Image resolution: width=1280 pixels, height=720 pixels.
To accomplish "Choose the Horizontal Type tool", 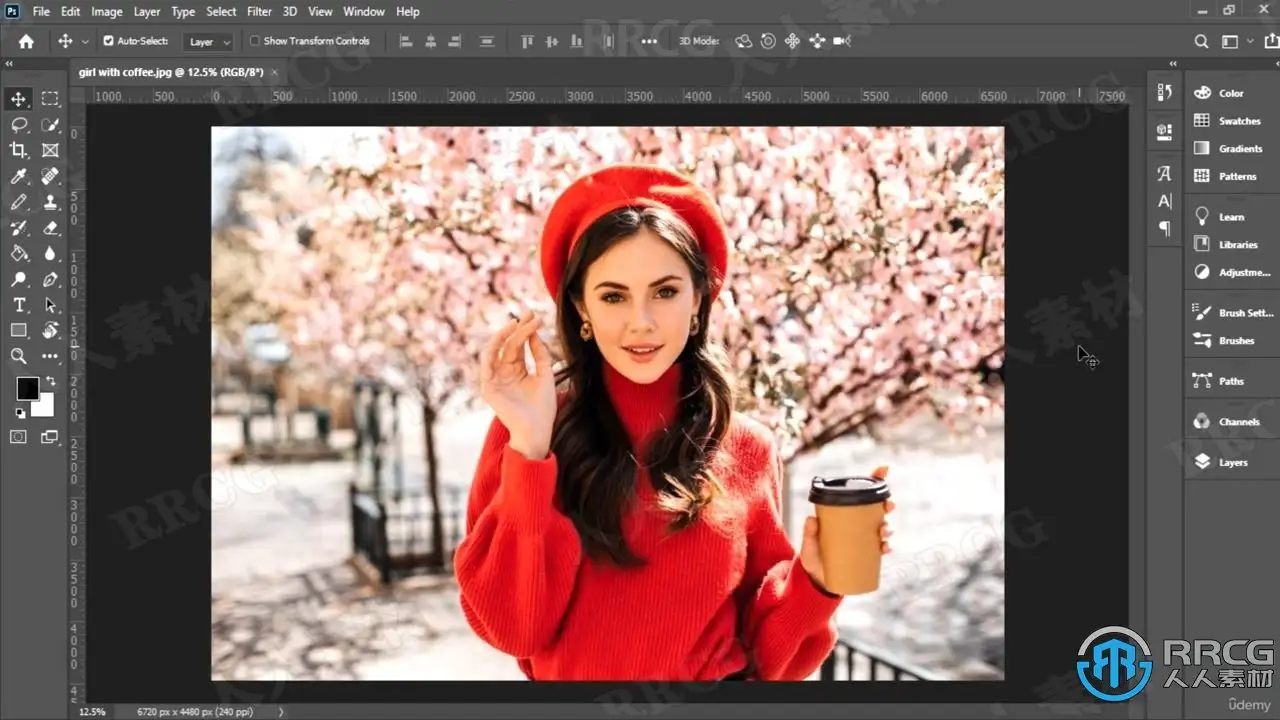I will click(x=18, y=305).
